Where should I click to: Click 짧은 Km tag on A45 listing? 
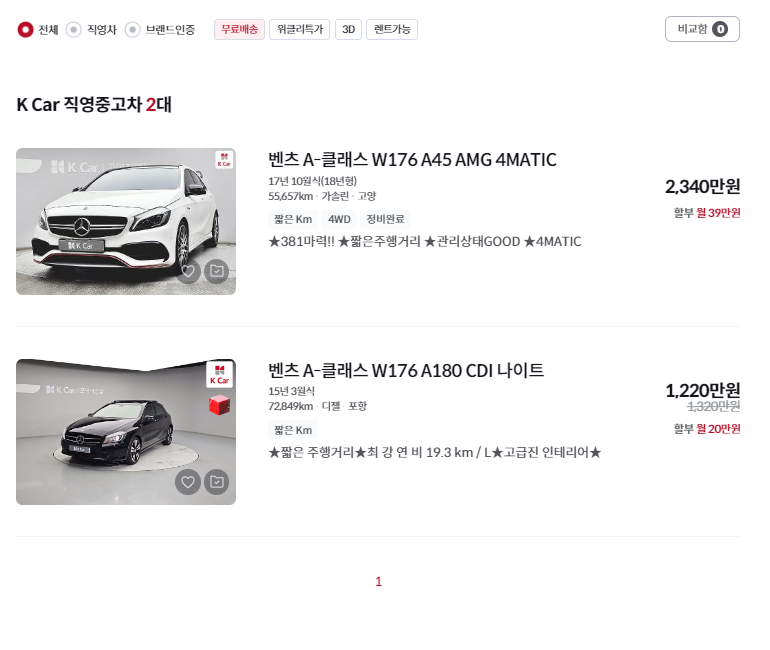click(x=293, y=219)
